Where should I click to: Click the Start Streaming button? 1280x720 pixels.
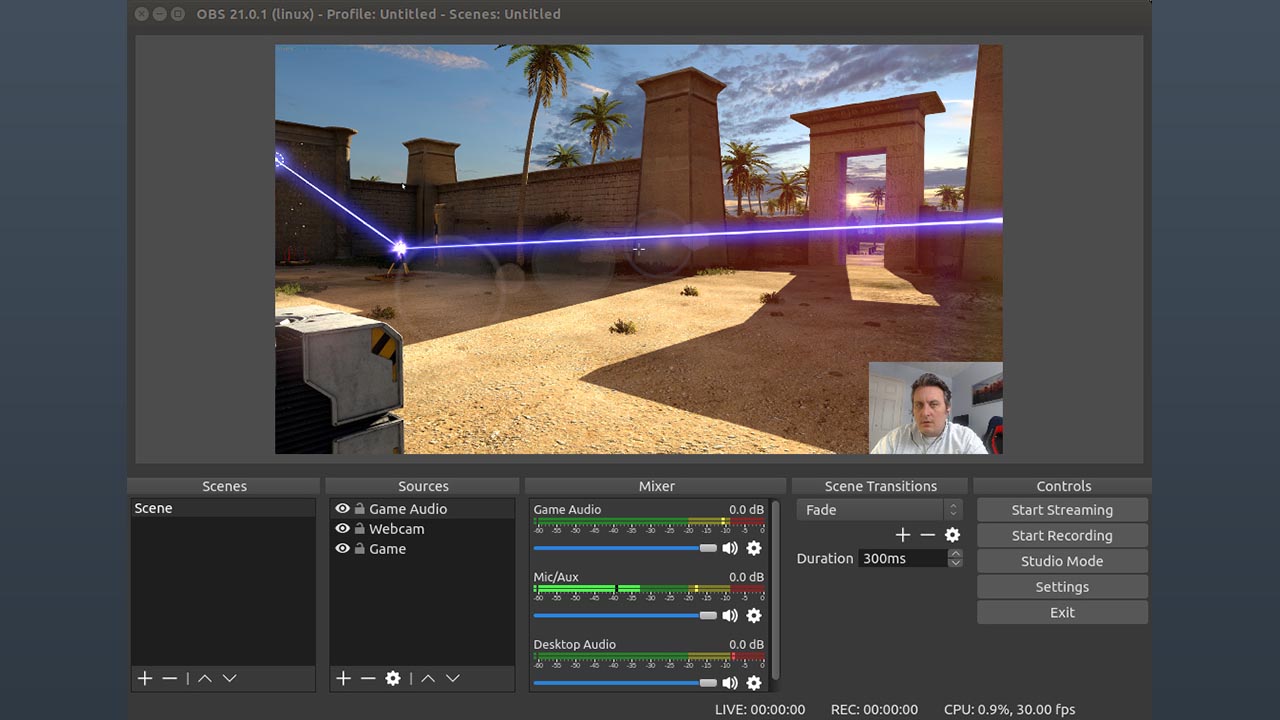(x=1062, y=510)
